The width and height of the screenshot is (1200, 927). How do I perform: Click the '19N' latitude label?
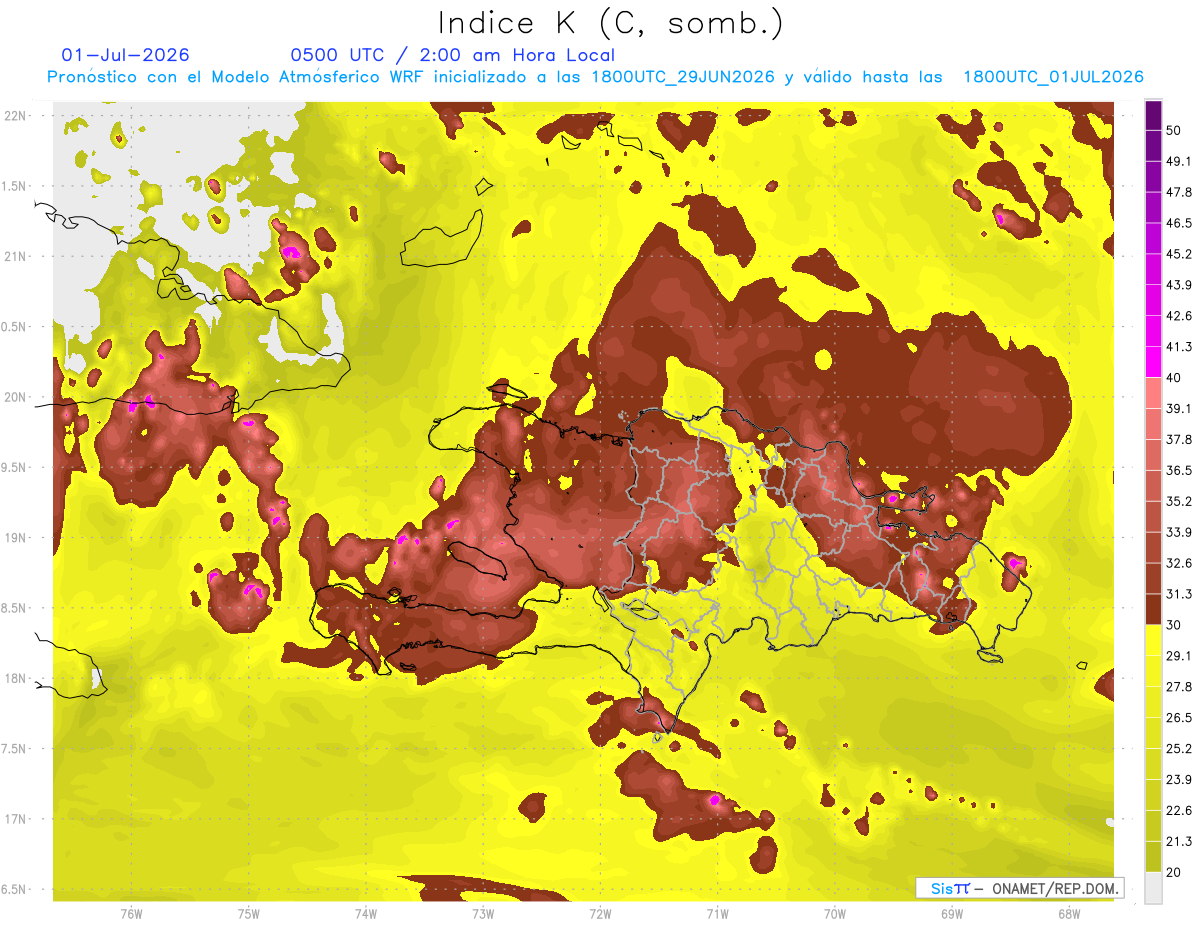point(16,538)
